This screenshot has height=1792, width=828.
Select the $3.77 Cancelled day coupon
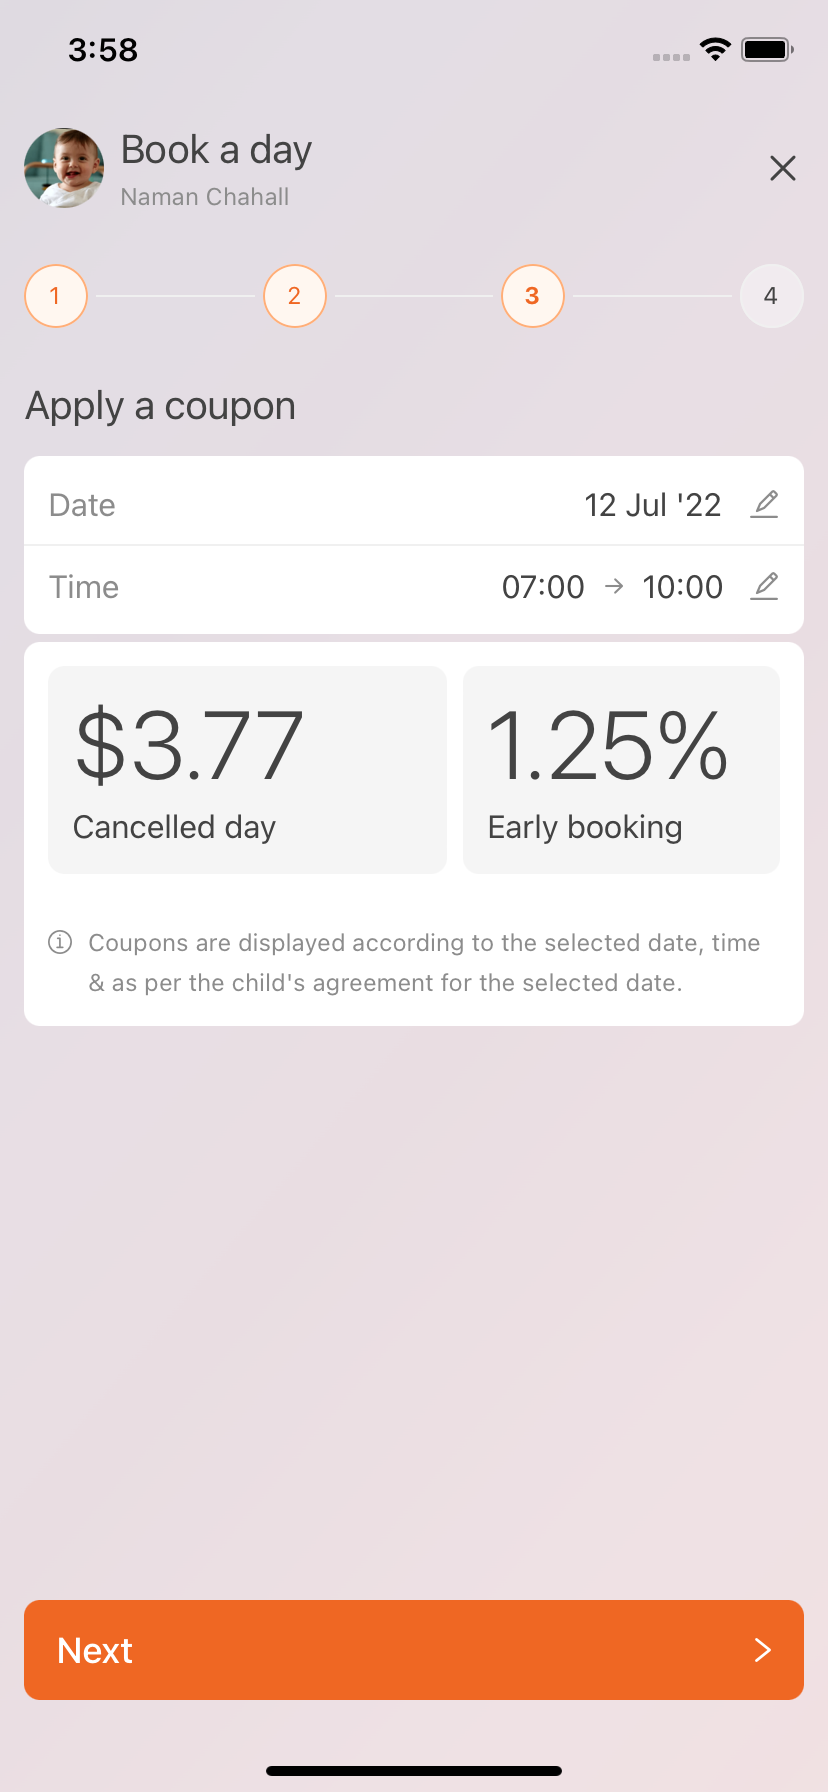pyautogui.click(x=247, y=770)
